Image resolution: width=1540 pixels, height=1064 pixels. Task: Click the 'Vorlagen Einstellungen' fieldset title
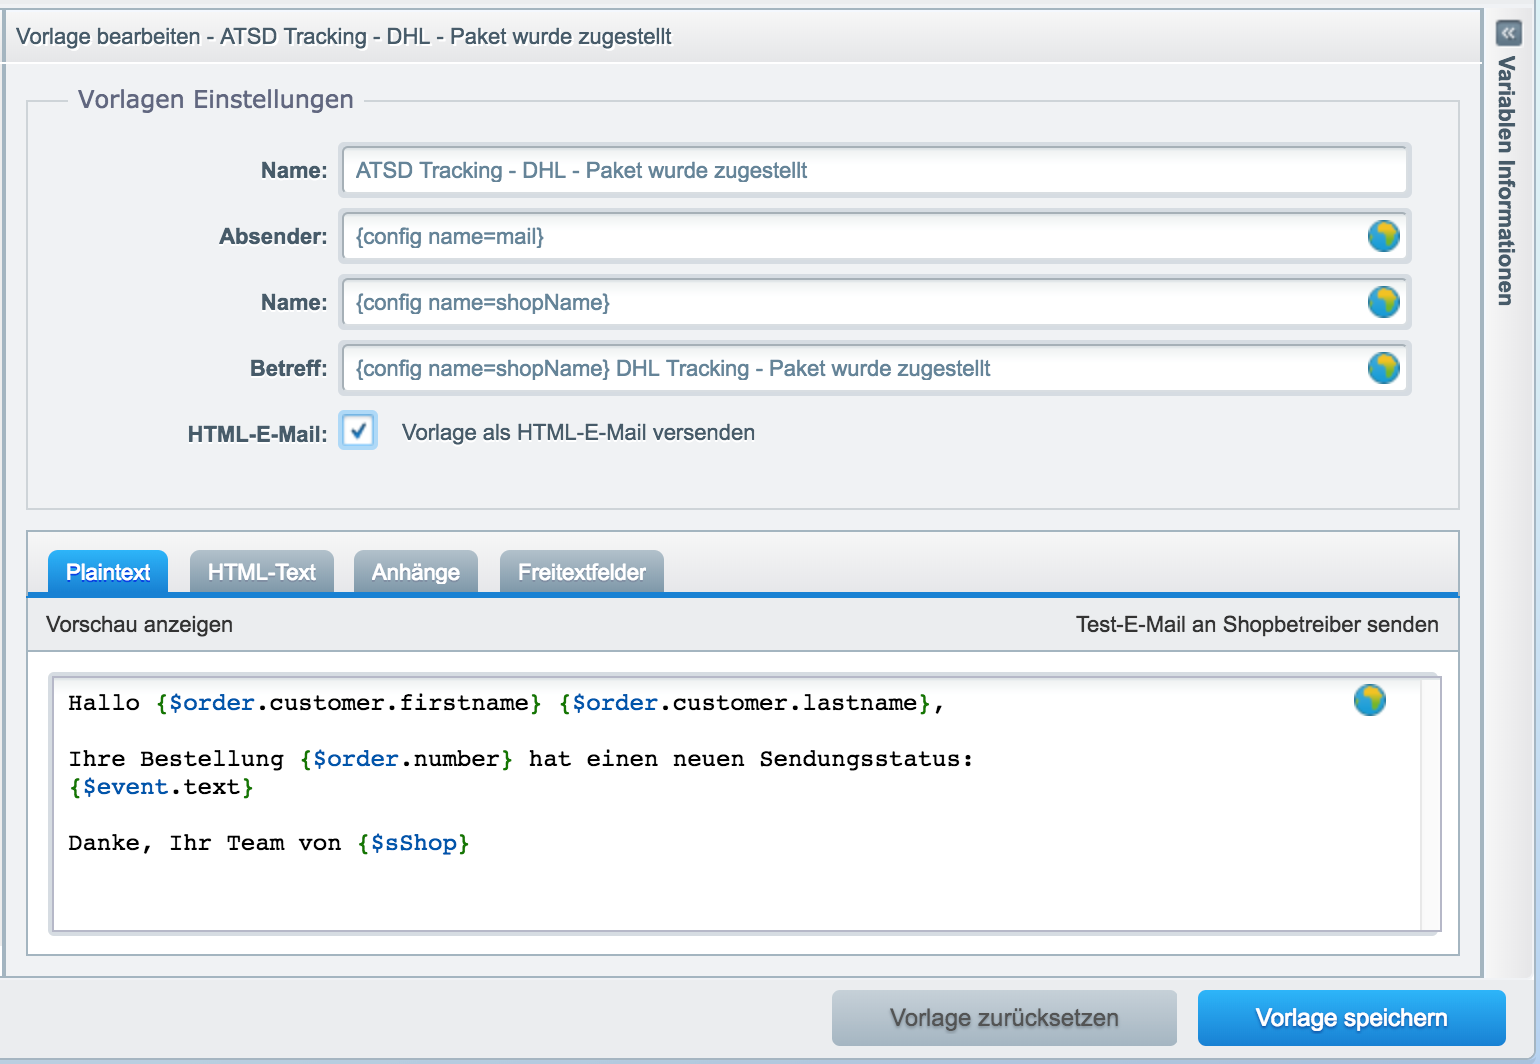pyautogui.click(x=216, y=99)
